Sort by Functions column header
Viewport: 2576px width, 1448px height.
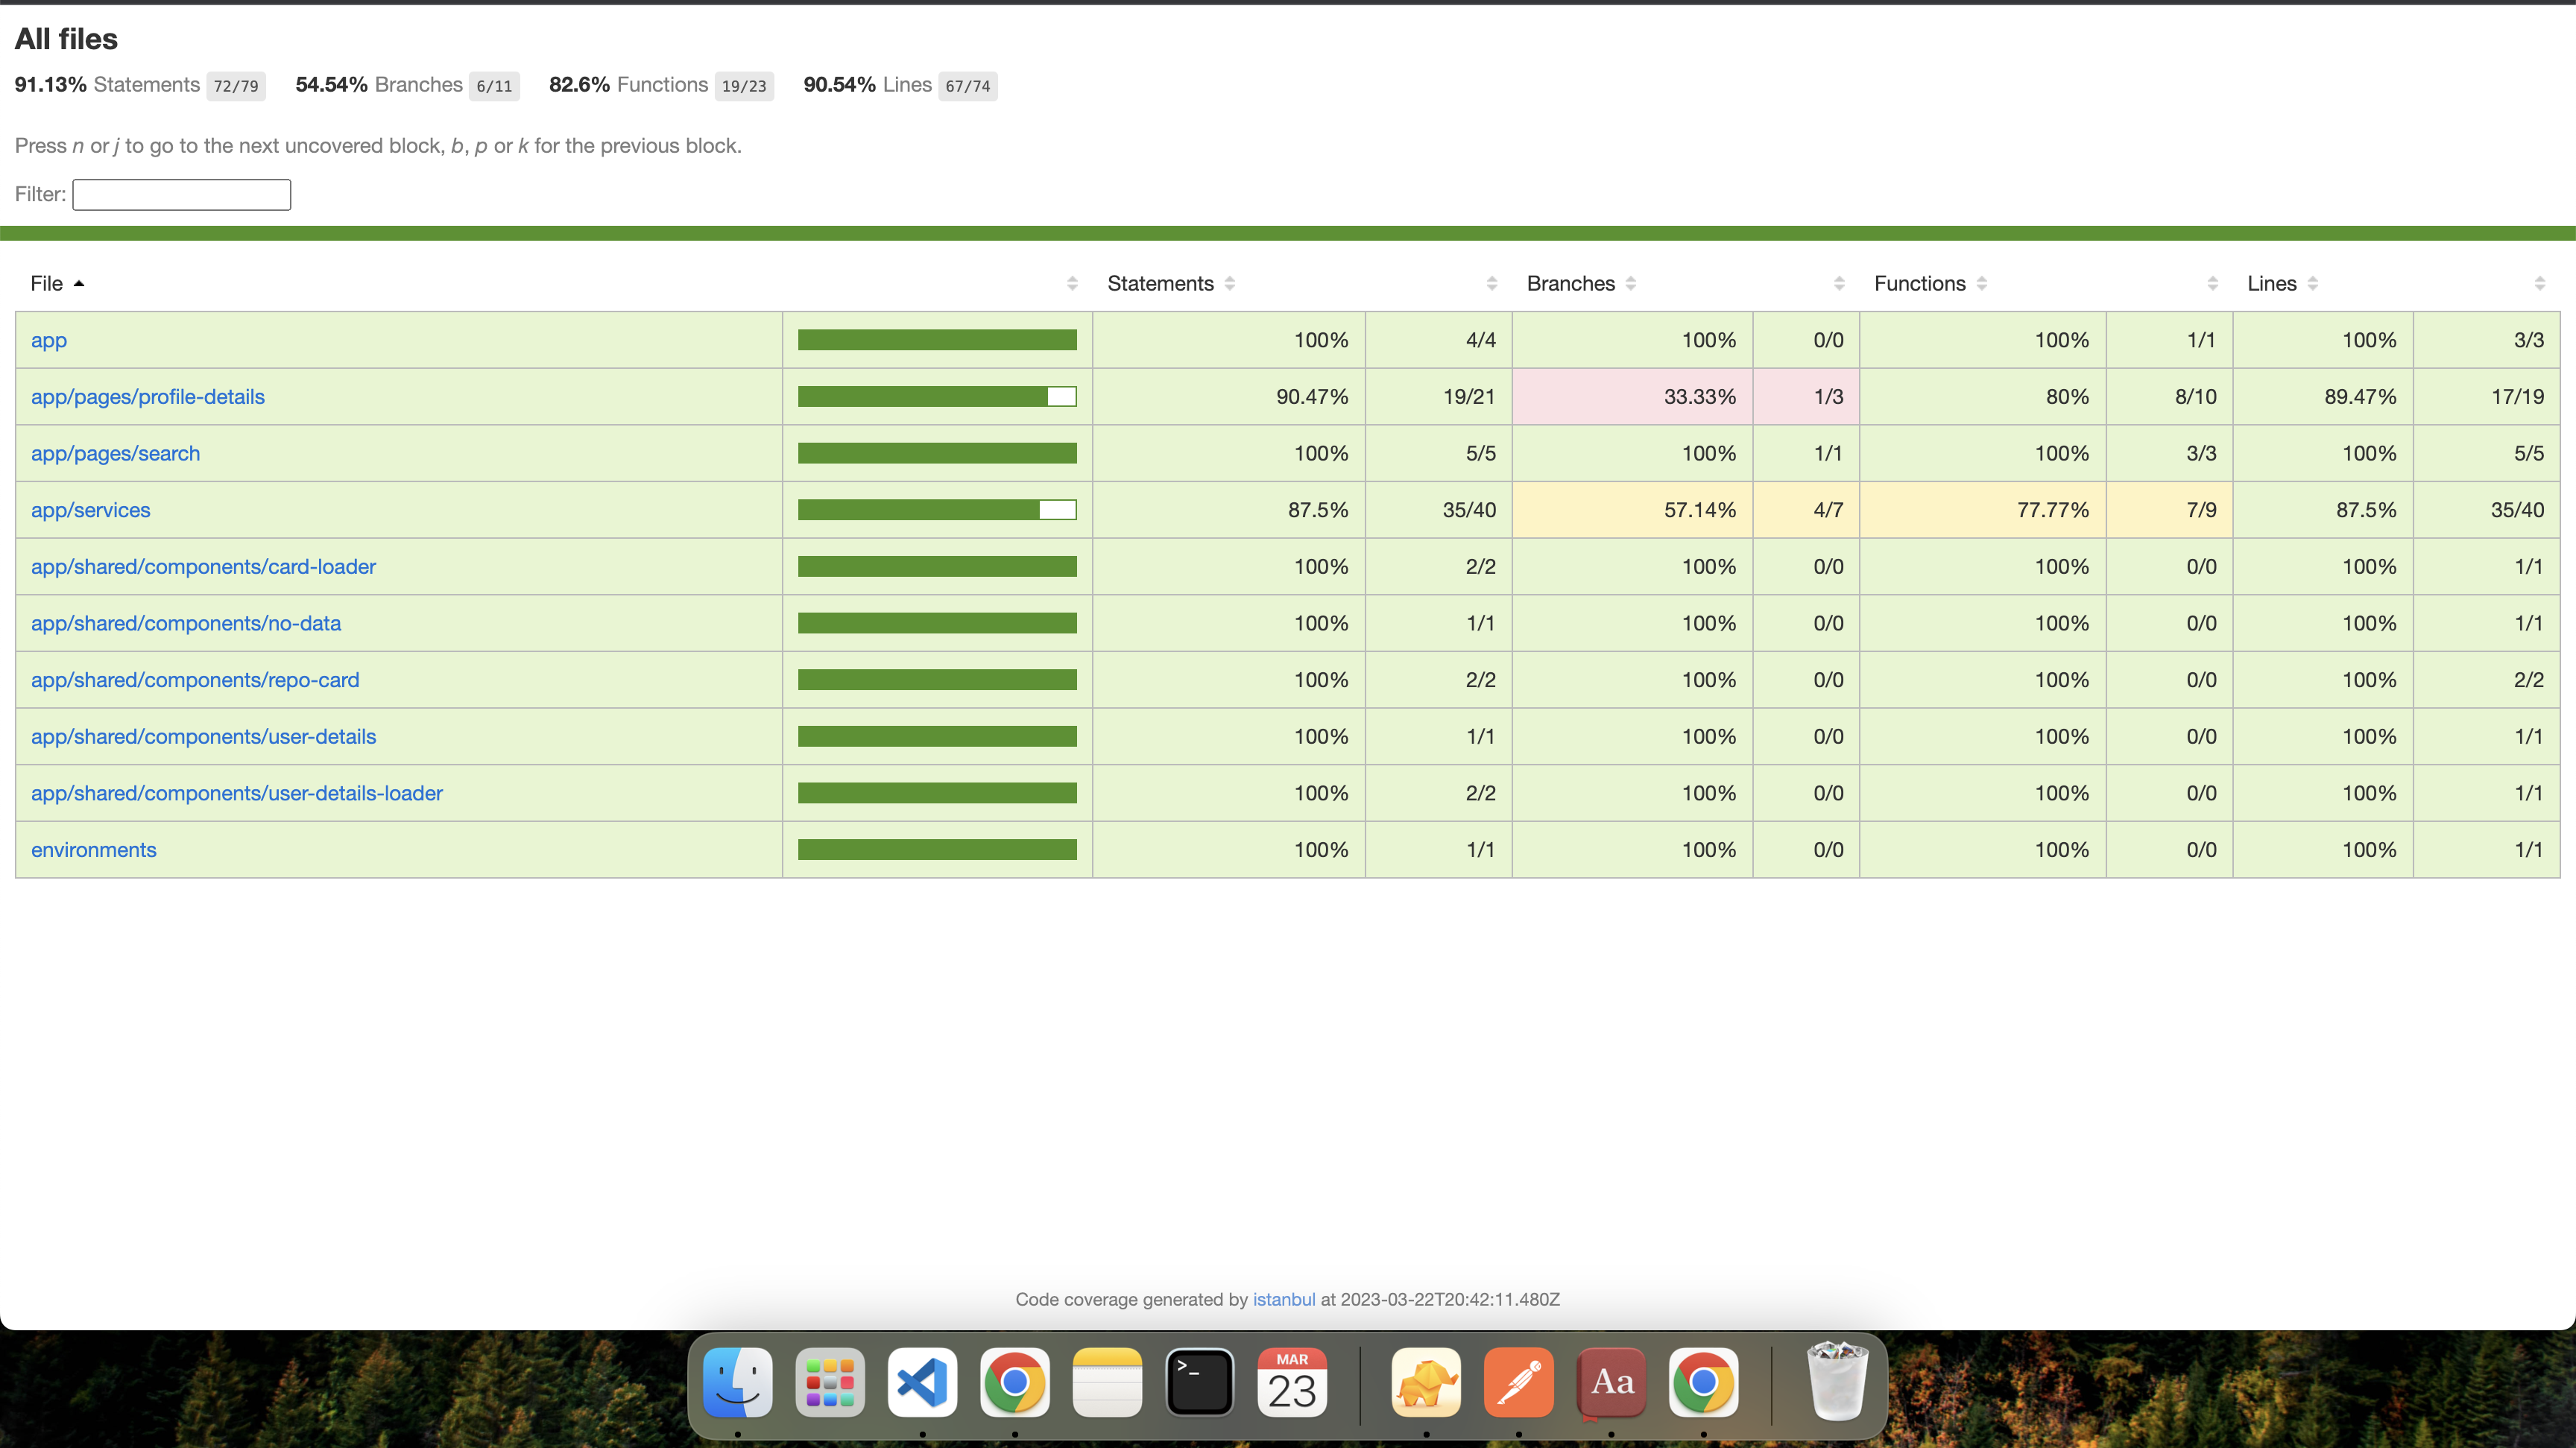click(x=1919, y=283)
